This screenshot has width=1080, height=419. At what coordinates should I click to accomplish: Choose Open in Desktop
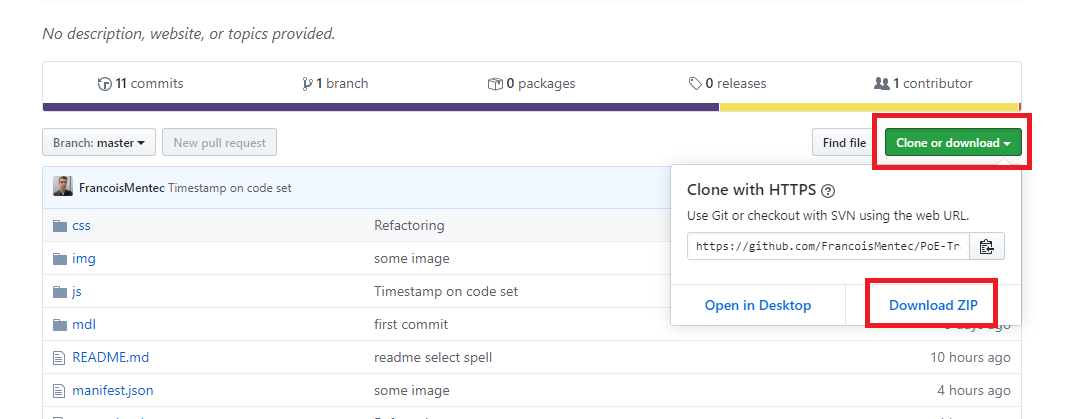click(758, 305)
